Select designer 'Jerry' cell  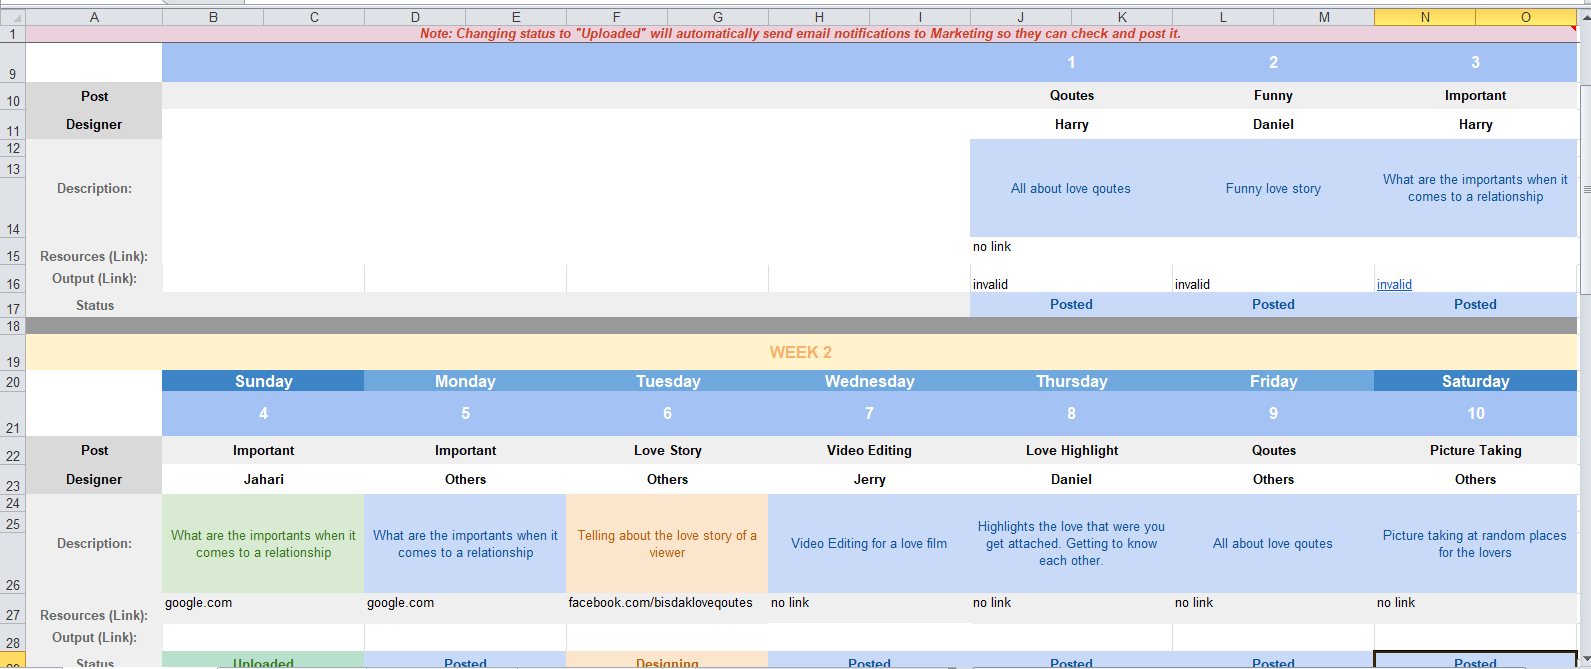(x=869, y=480)
